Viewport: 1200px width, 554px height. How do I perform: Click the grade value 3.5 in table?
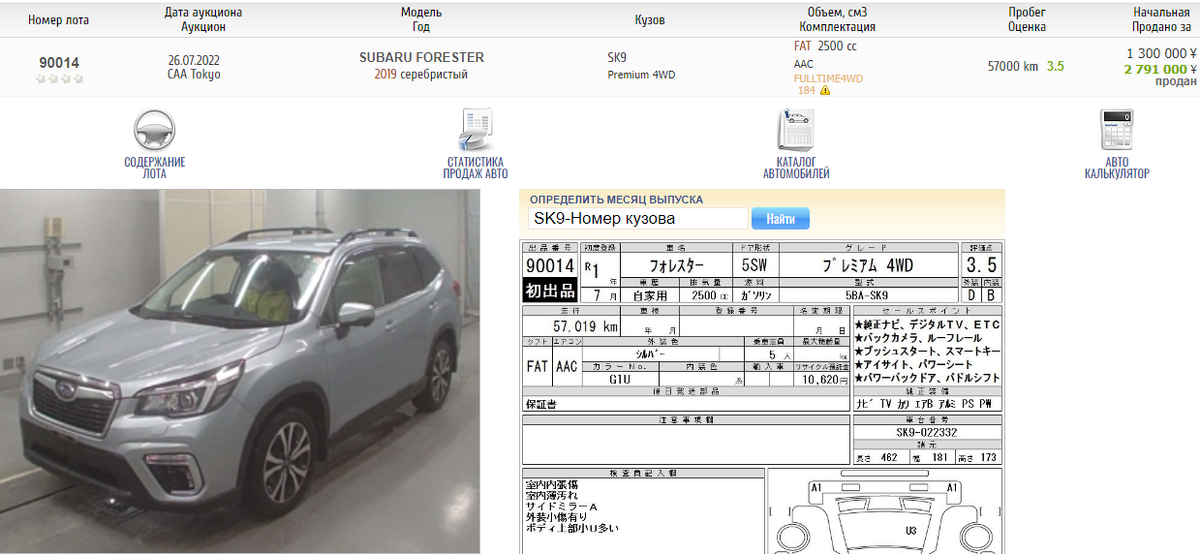tap(1055, 66)
